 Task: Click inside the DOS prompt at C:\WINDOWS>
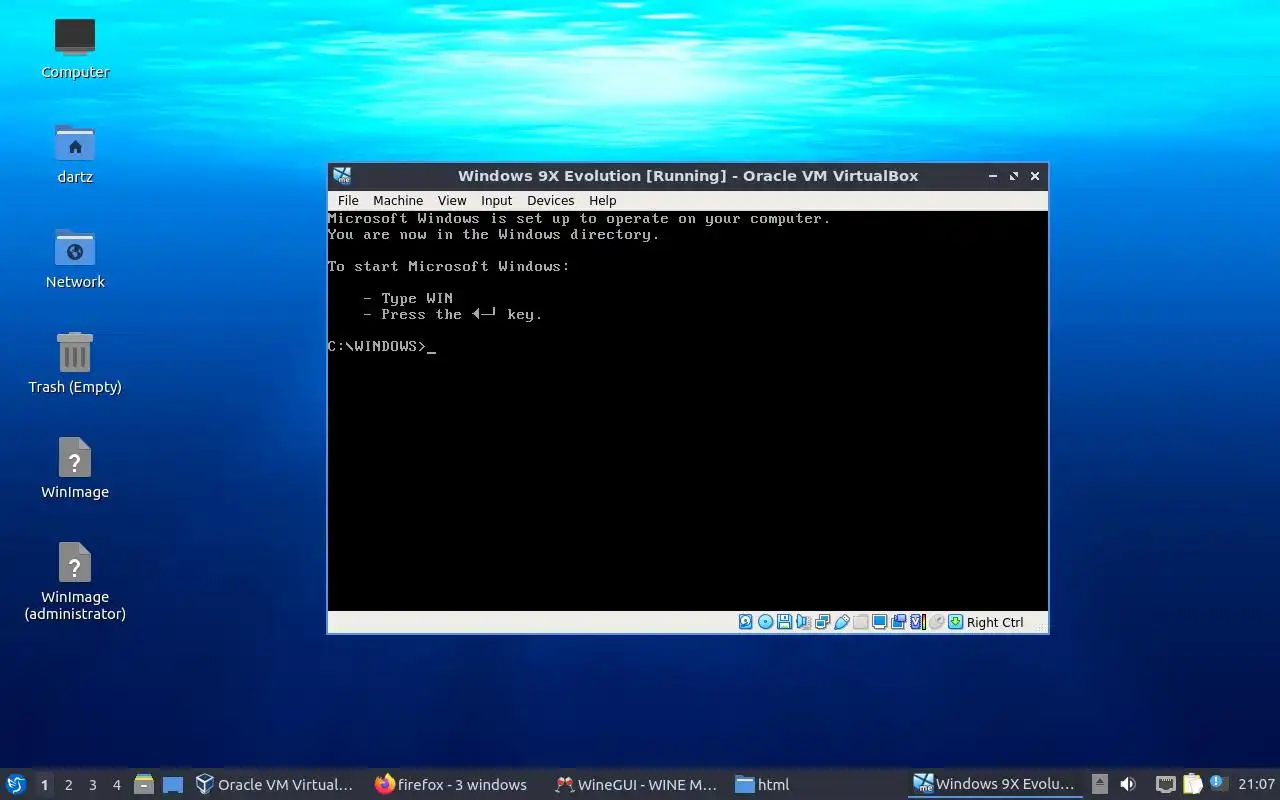pos(381,346)
